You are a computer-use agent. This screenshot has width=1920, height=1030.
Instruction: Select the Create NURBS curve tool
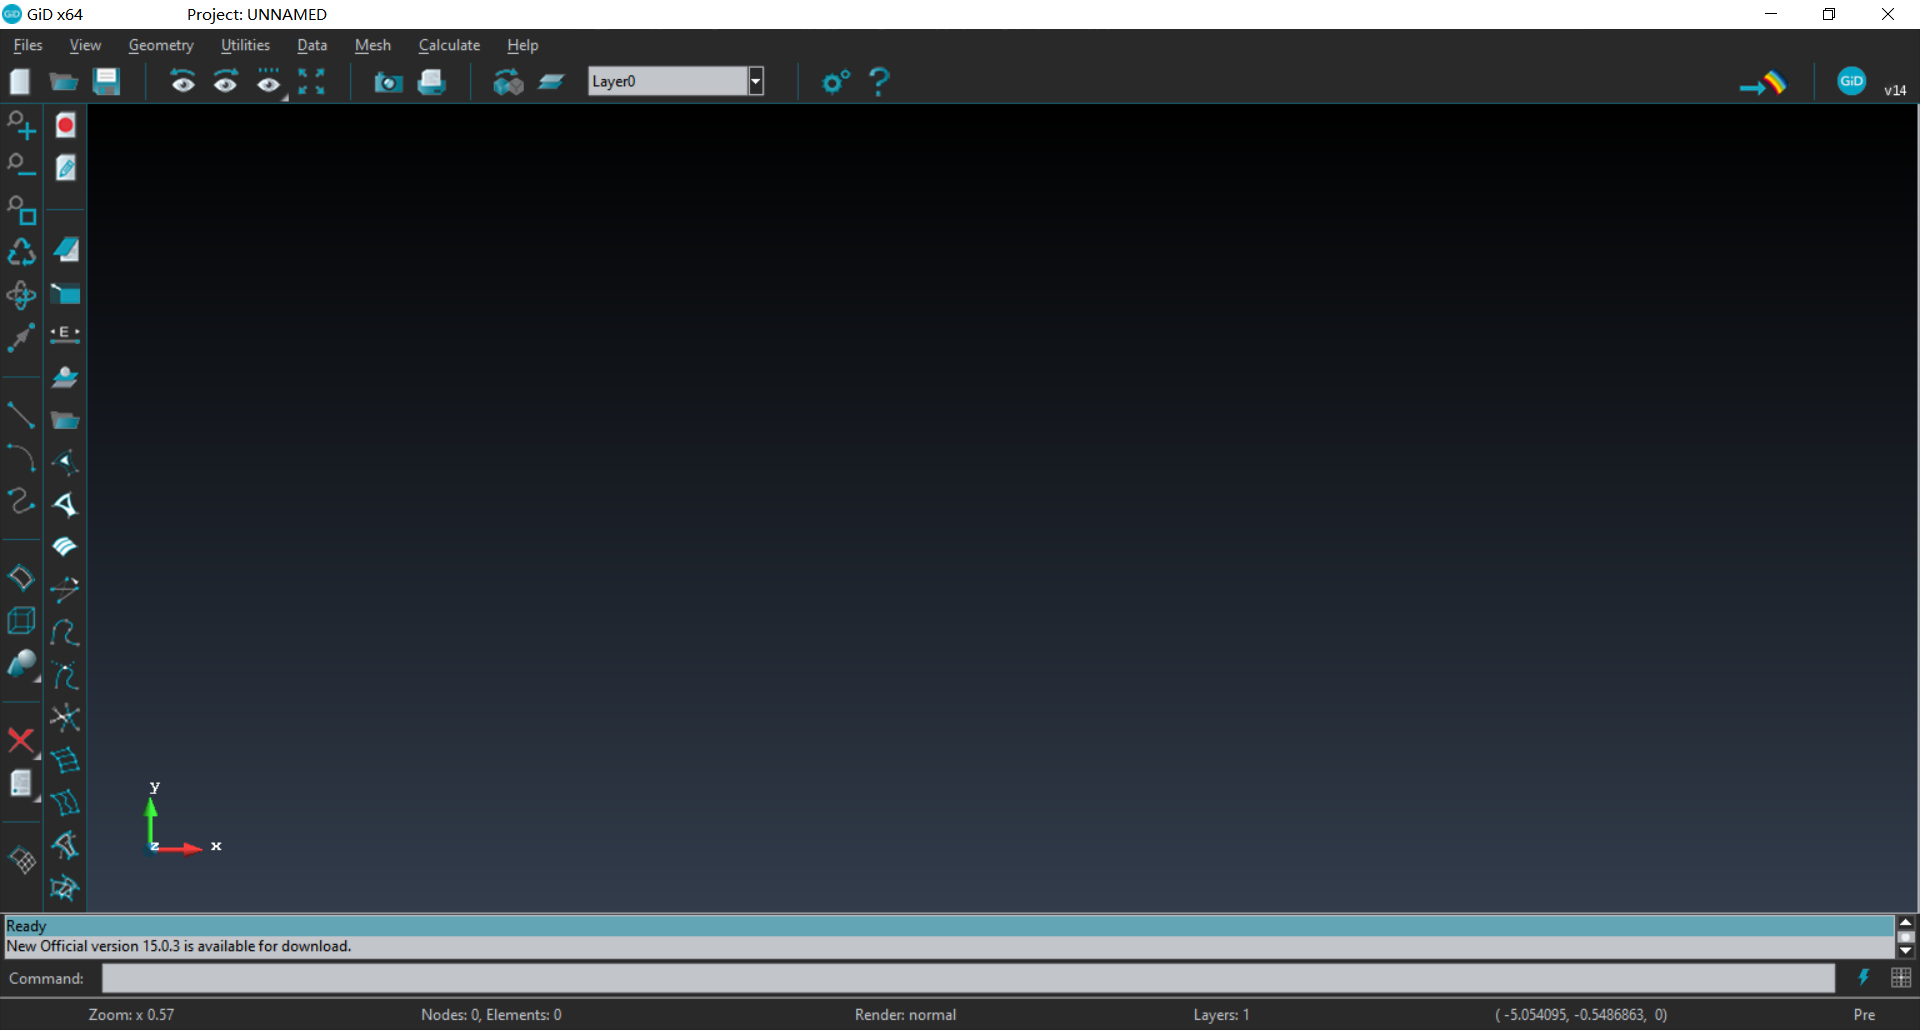point(21,500)
